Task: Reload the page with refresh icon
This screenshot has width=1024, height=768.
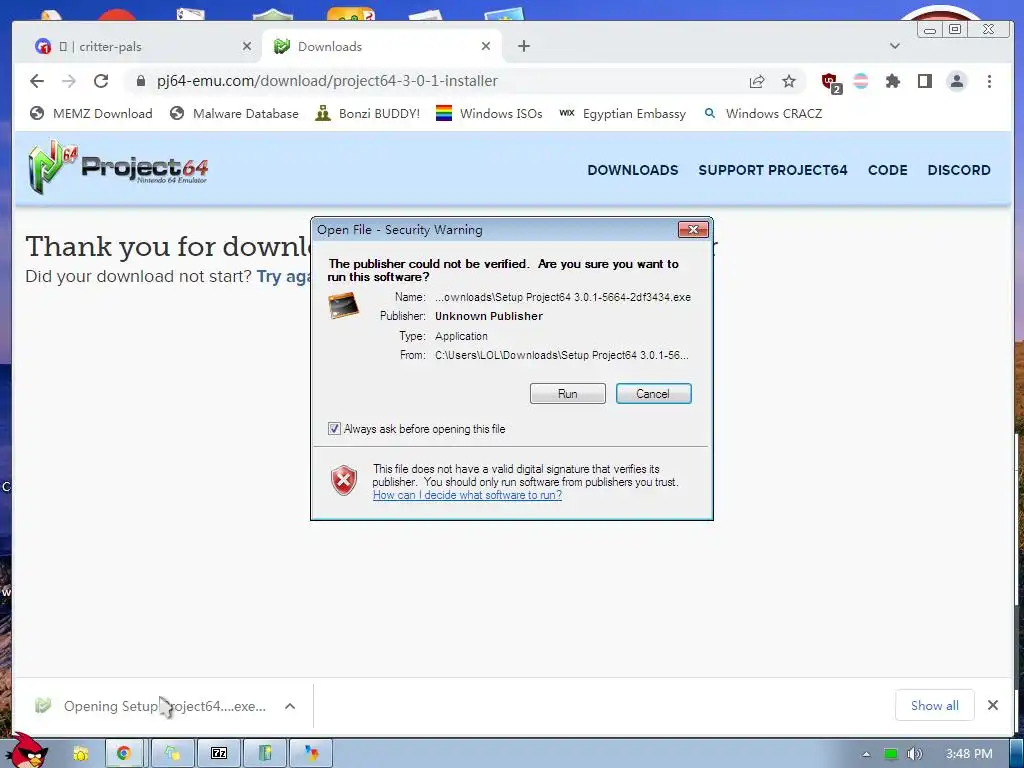Action: tap(101, 81)
